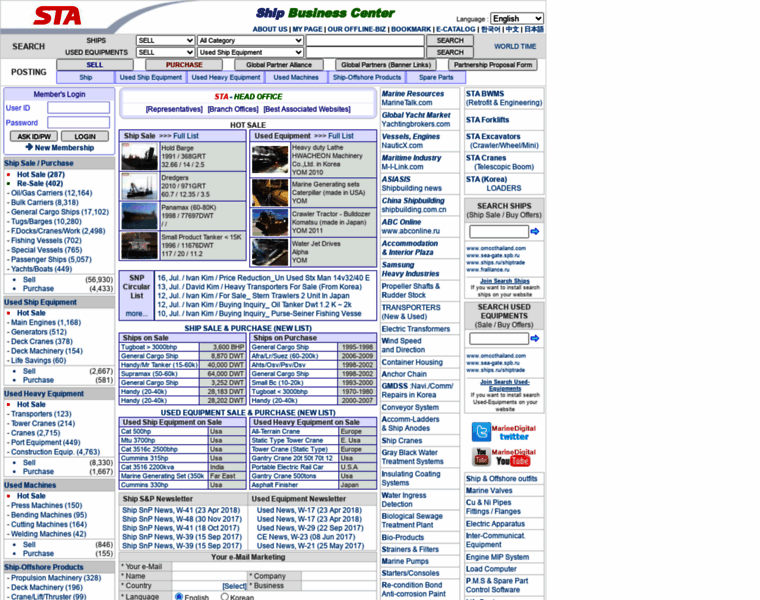Open the WORLD TIME link
760x600 pixels.
[515, 47]
